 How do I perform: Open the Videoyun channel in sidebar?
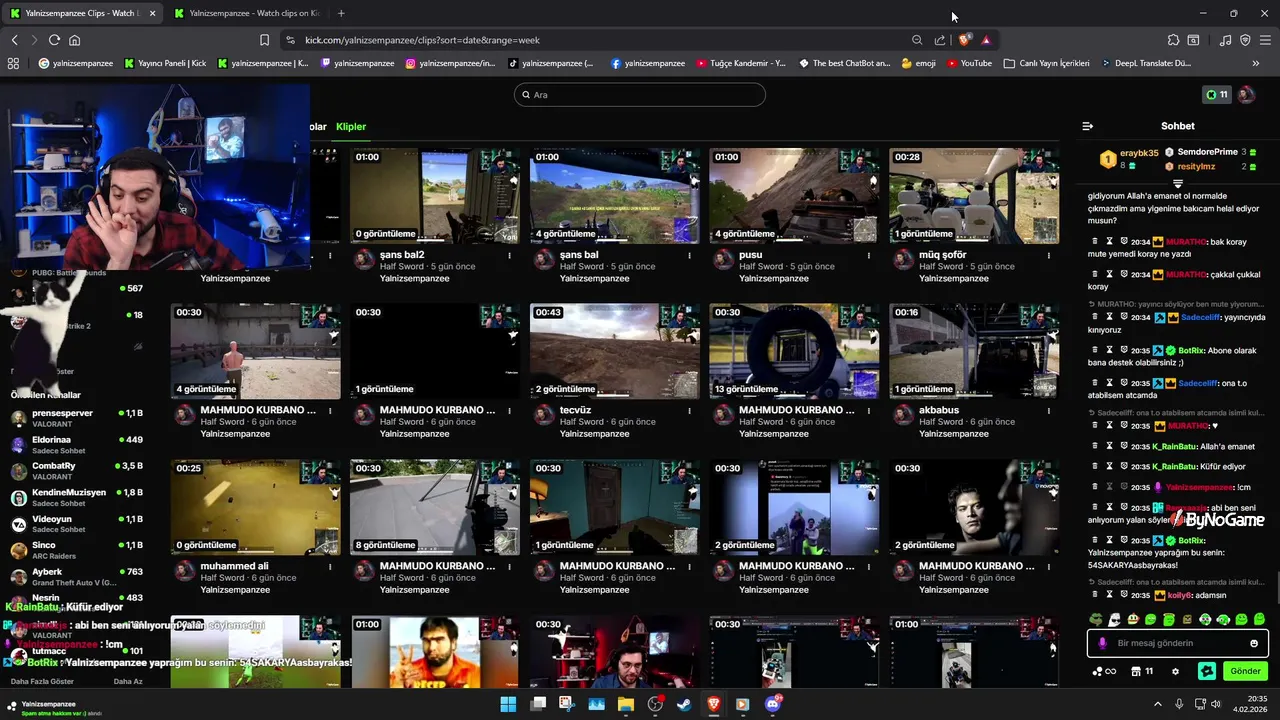coord(78,524)
